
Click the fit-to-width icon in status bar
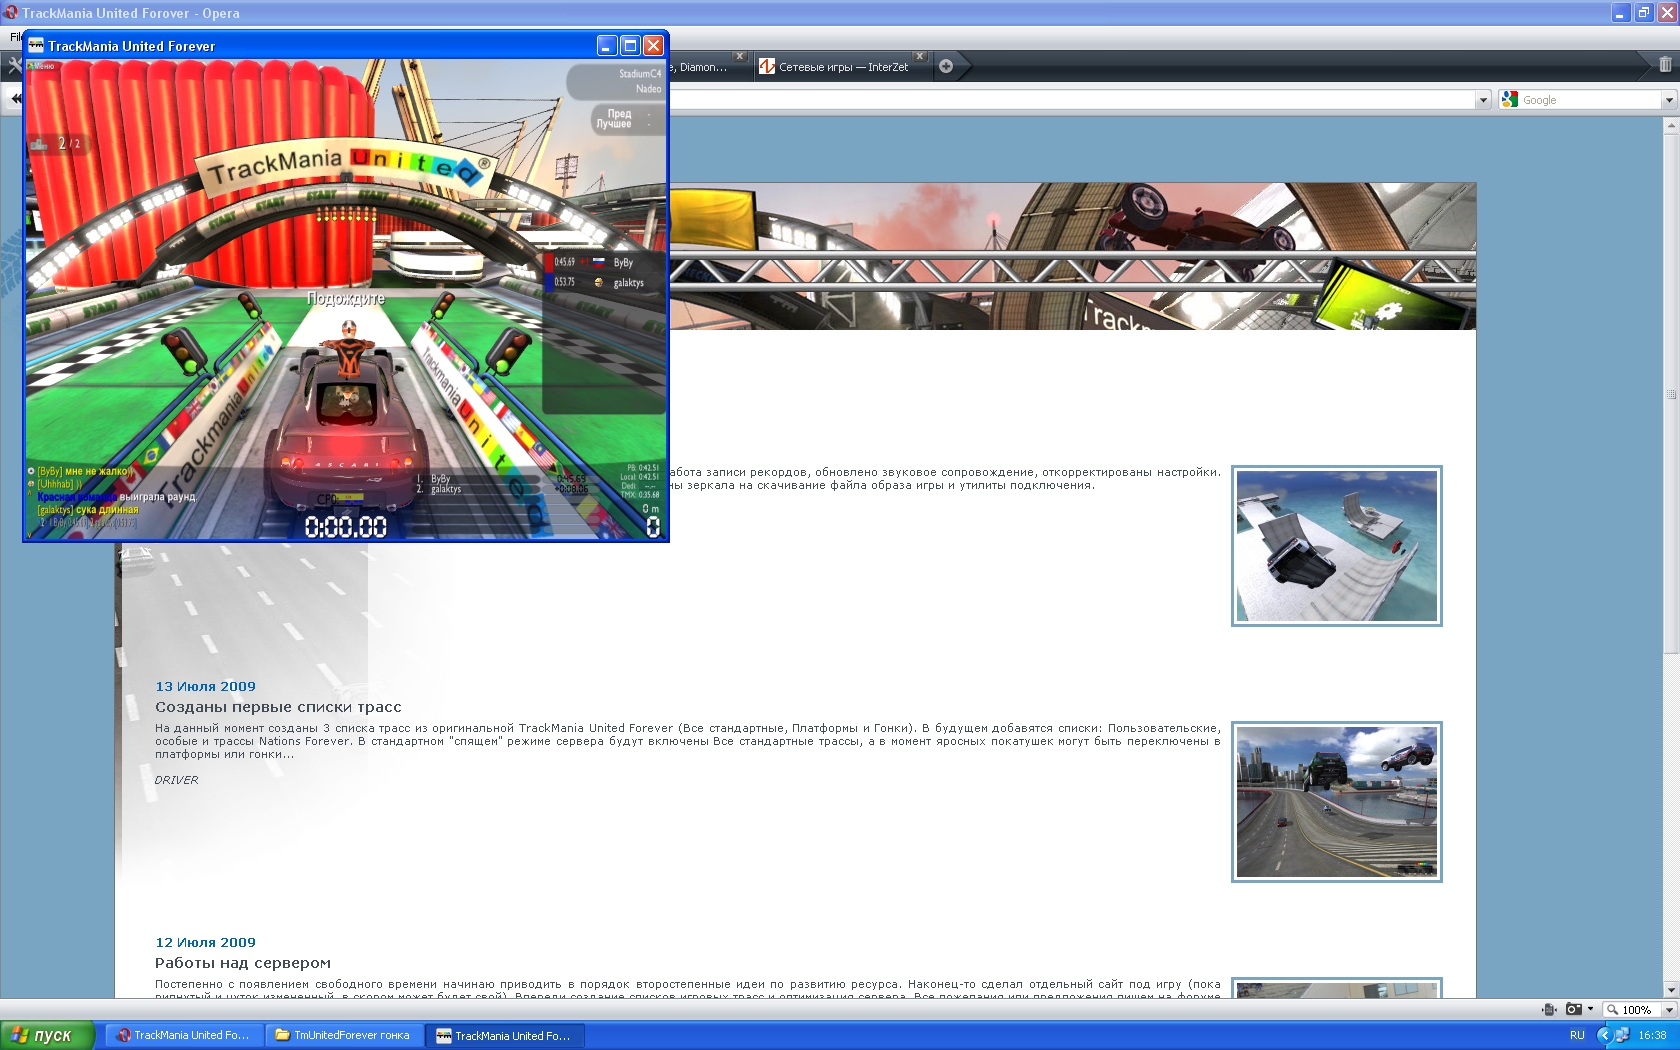click(1549, 1009)
